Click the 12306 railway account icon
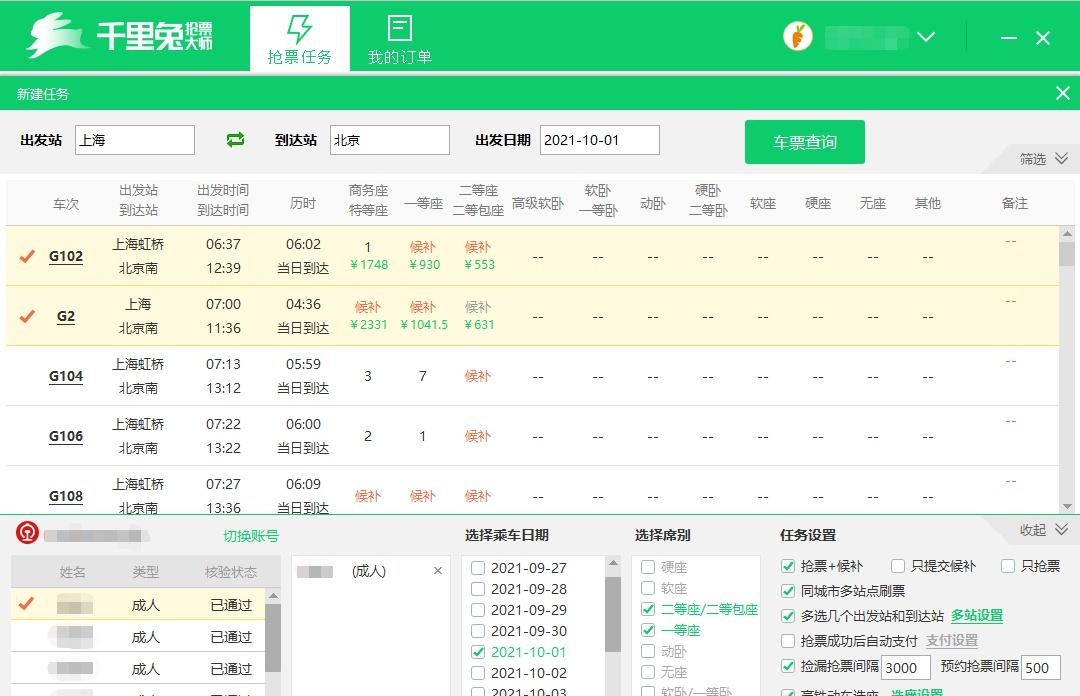 (x=27, y=533)
